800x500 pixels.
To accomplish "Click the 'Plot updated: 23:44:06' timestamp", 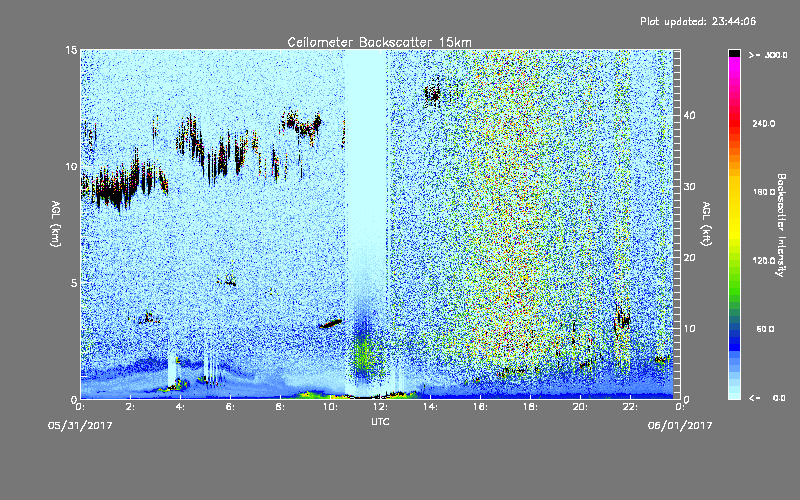I will 698,21.
